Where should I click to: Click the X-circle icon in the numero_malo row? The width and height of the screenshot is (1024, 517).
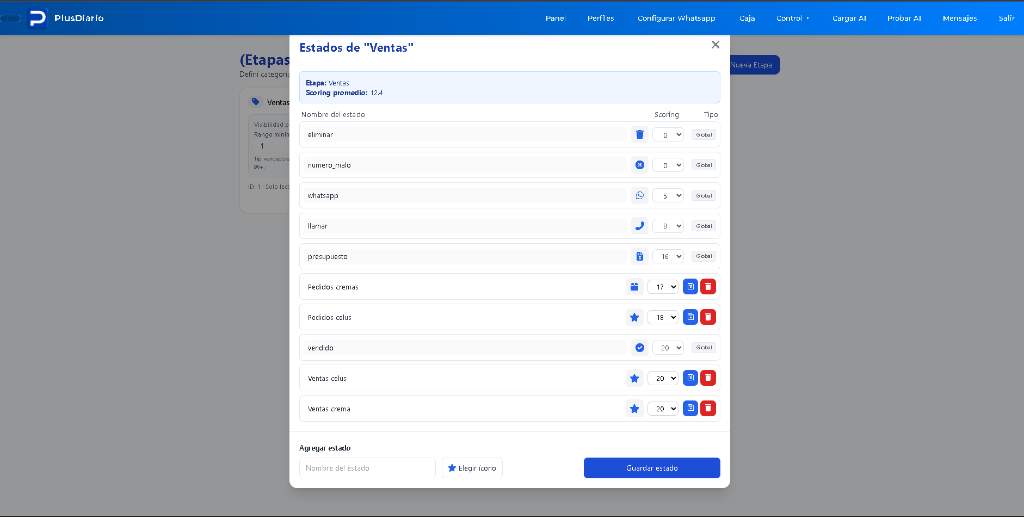(640, 165)
